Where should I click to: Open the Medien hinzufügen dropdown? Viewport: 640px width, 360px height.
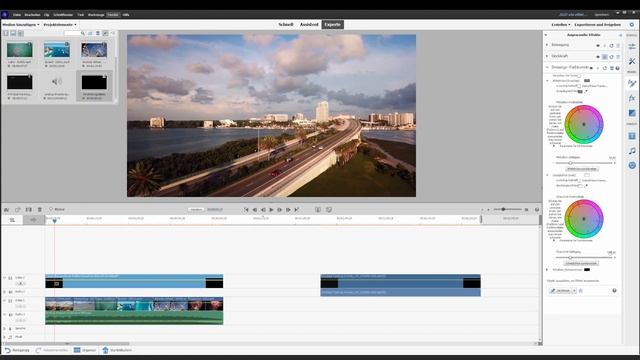(21, 24)
